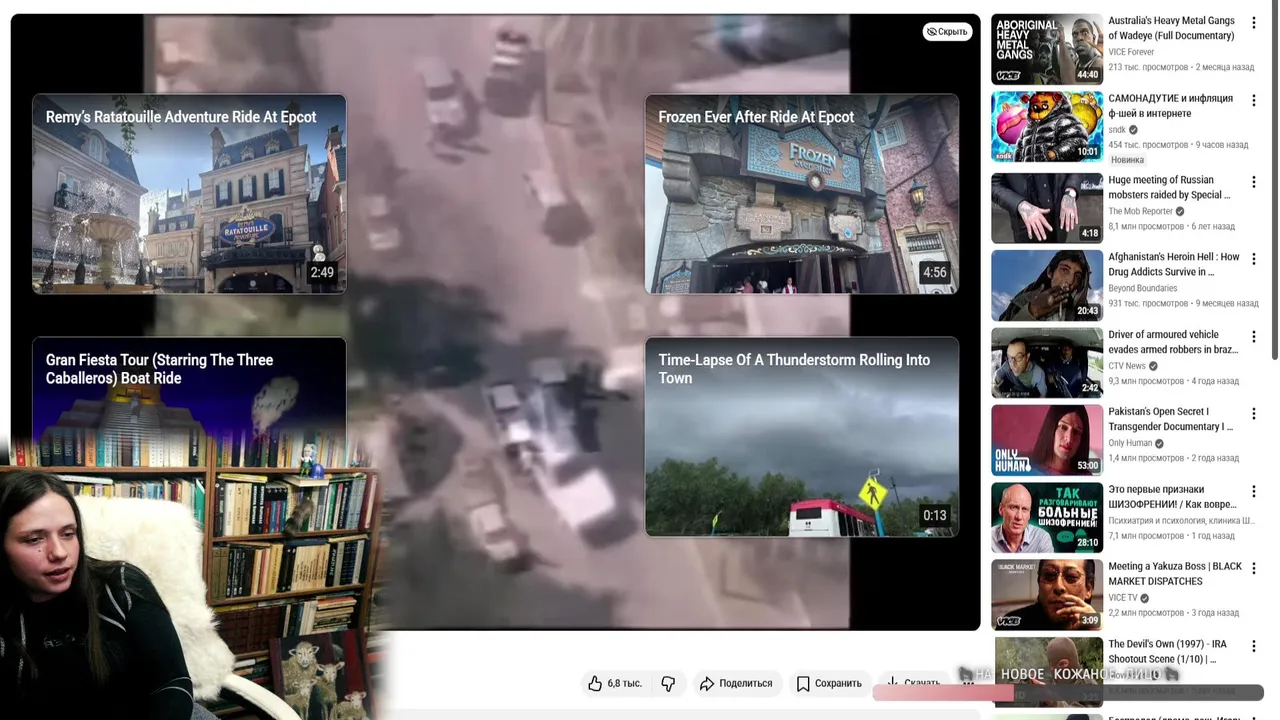Open Australia's Heavy Metal Gangs video thumbnail
The height and width of the screenshot is (720, 1280).
1047,49
